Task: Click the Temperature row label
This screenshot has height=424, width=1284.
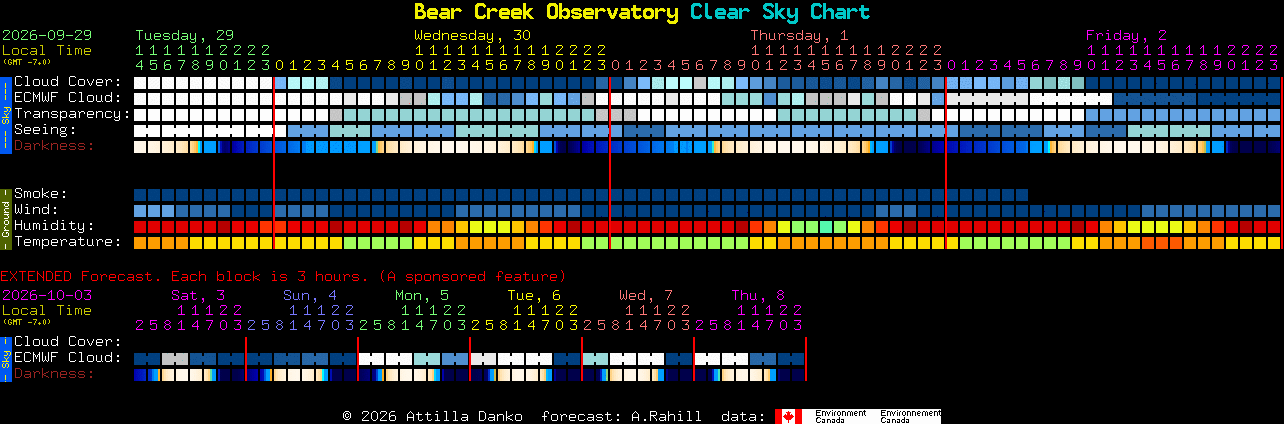Action: click(x=68, y=242)
